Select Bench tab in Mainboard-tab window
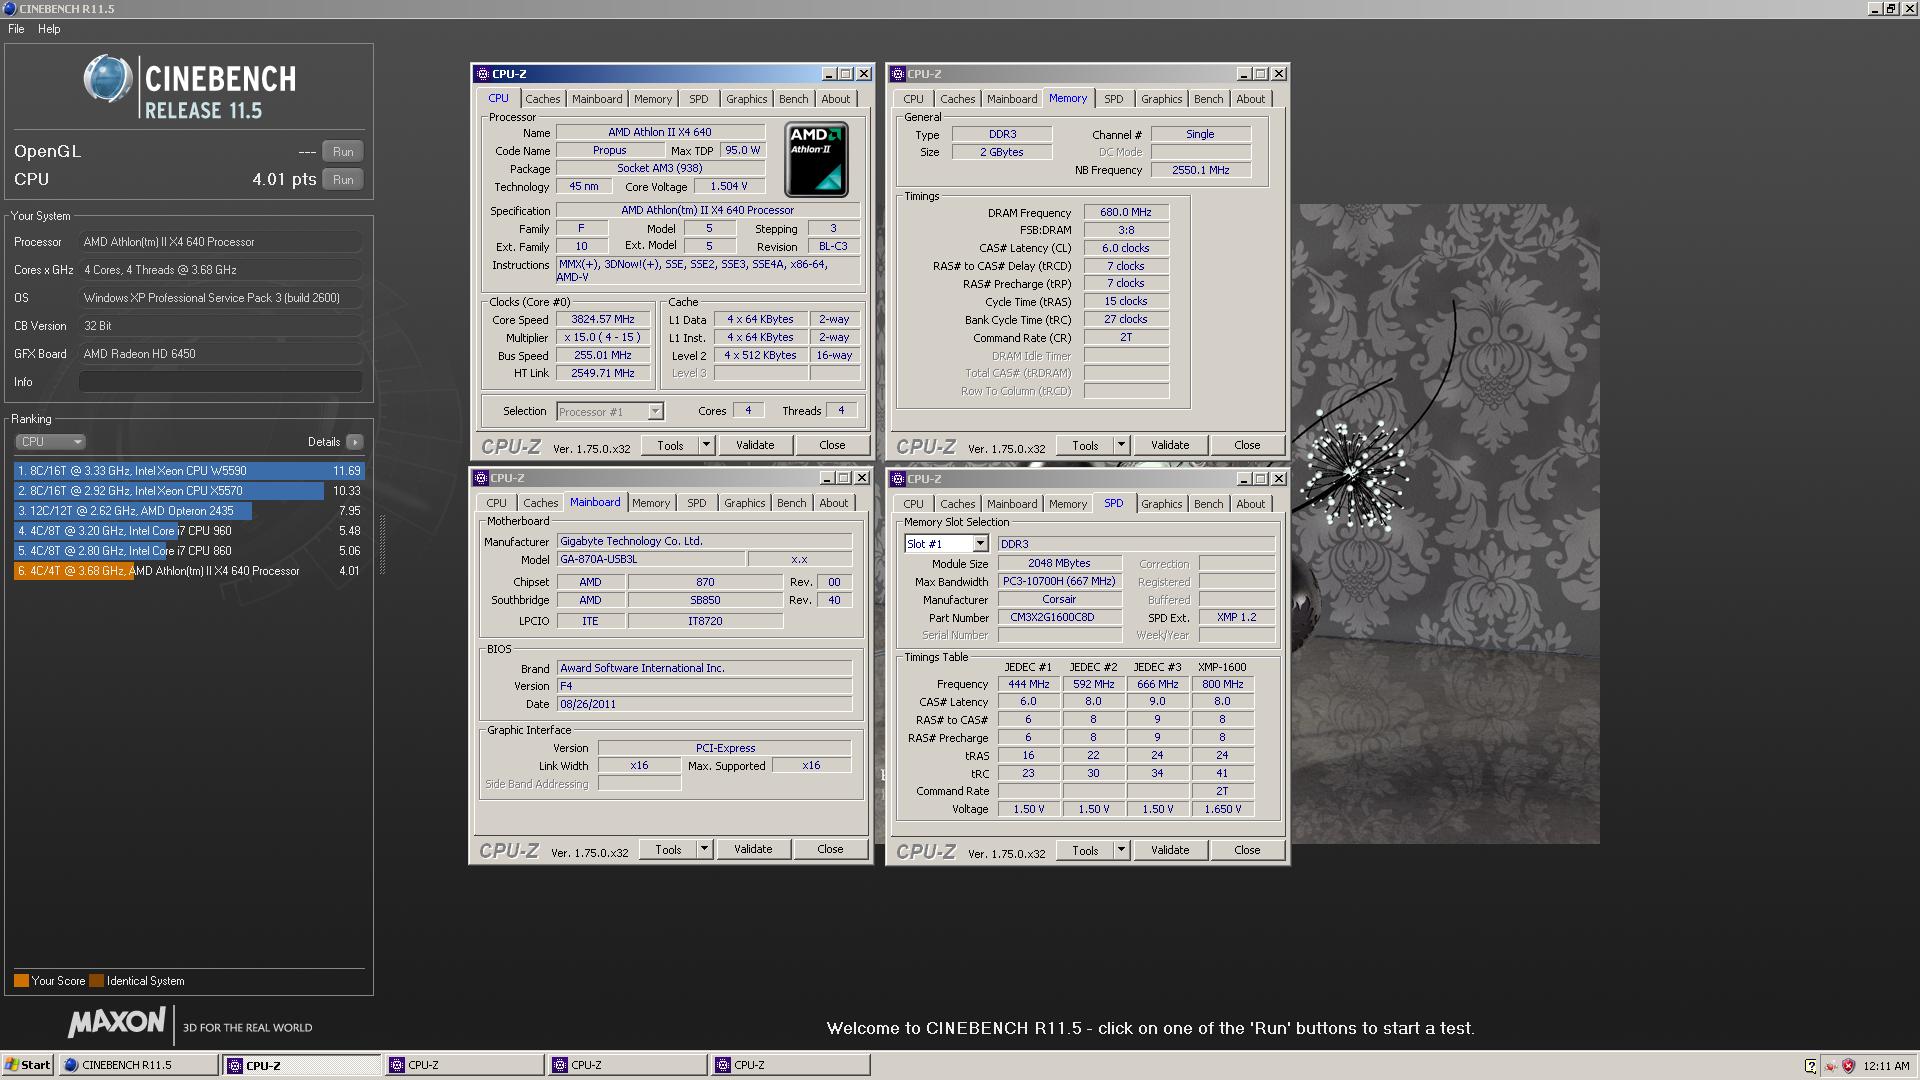Screen dimensions: 1920x1080 [791, 503]
